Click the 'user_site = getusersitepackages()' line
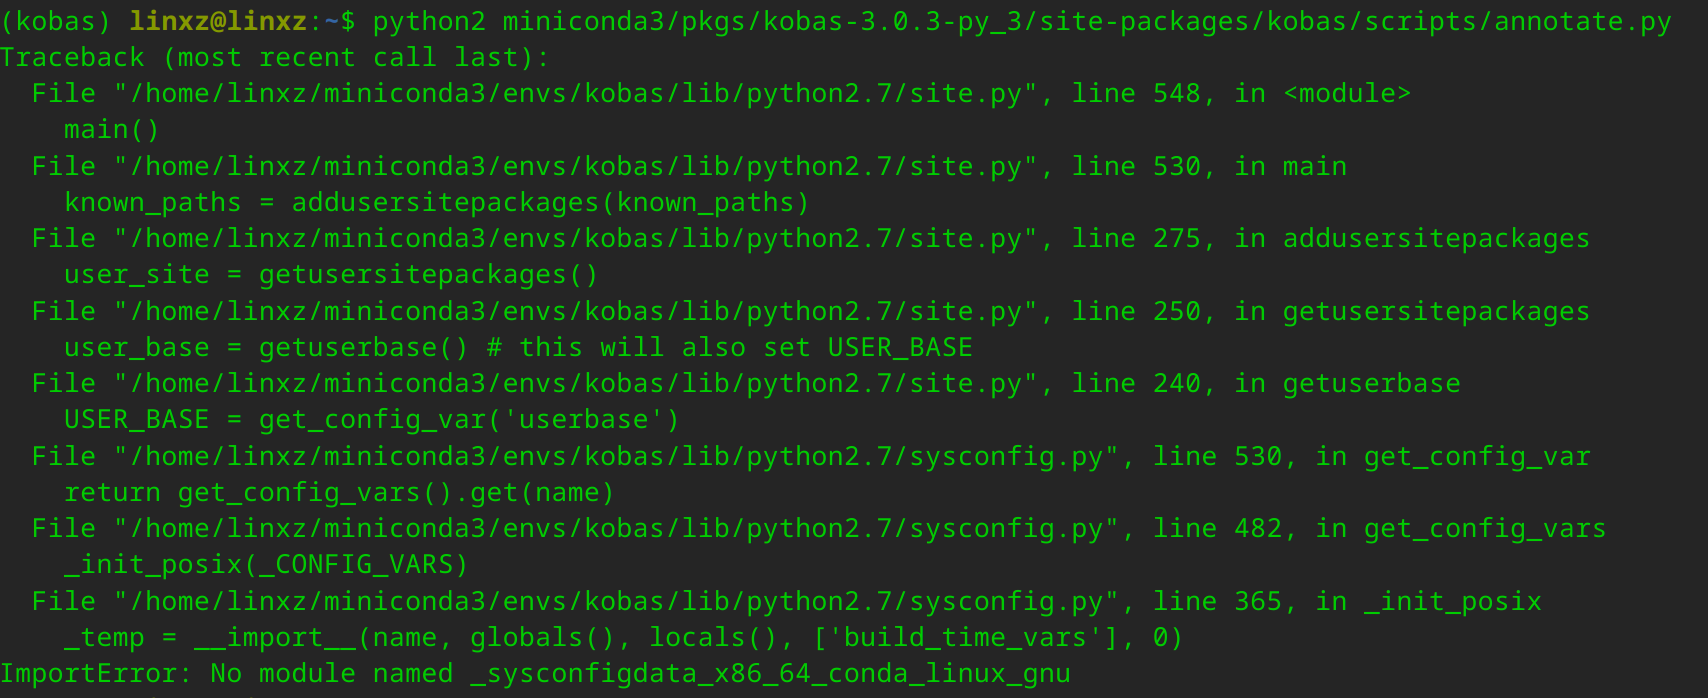The width and height of the screenshot is (1708, 698). (x=331, y=275)
